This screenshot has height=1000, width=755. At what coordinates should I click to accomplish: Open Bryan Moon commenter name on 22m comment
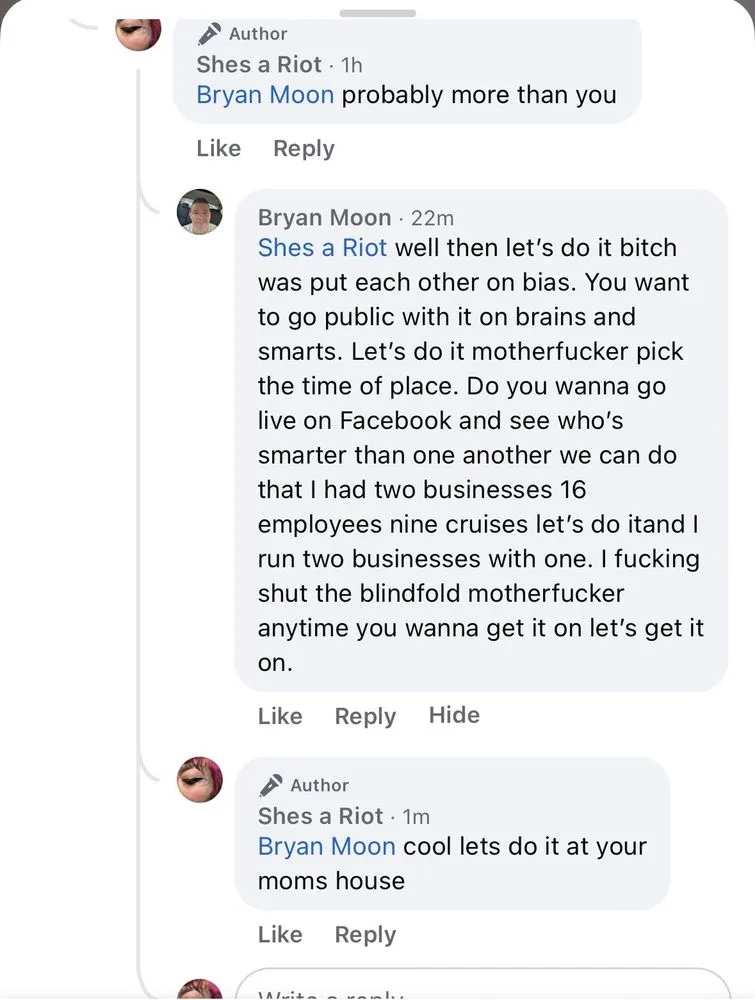click(x=324, y=217)
